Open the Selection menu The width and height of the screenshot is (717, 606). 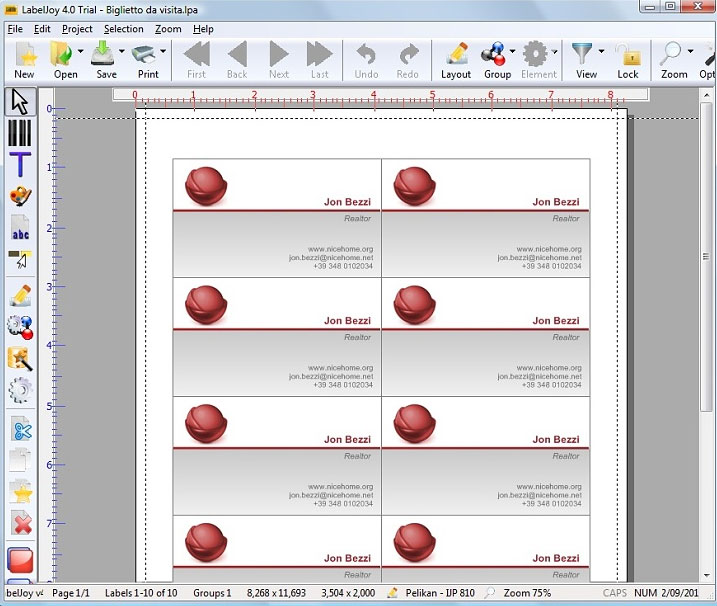tap(124, 29)
